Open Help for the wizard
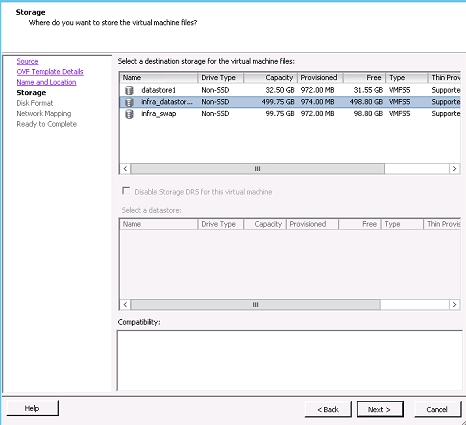The height and width of the screenshot is (425, 466). click(x=32, y=408)
